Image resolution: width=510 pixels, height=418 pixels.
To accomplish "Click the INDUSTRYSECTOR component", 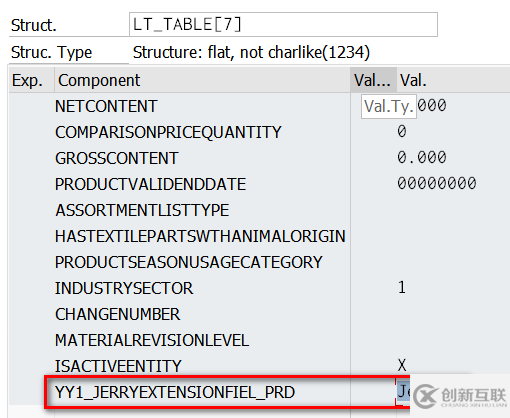I will [x=124, y=288].
